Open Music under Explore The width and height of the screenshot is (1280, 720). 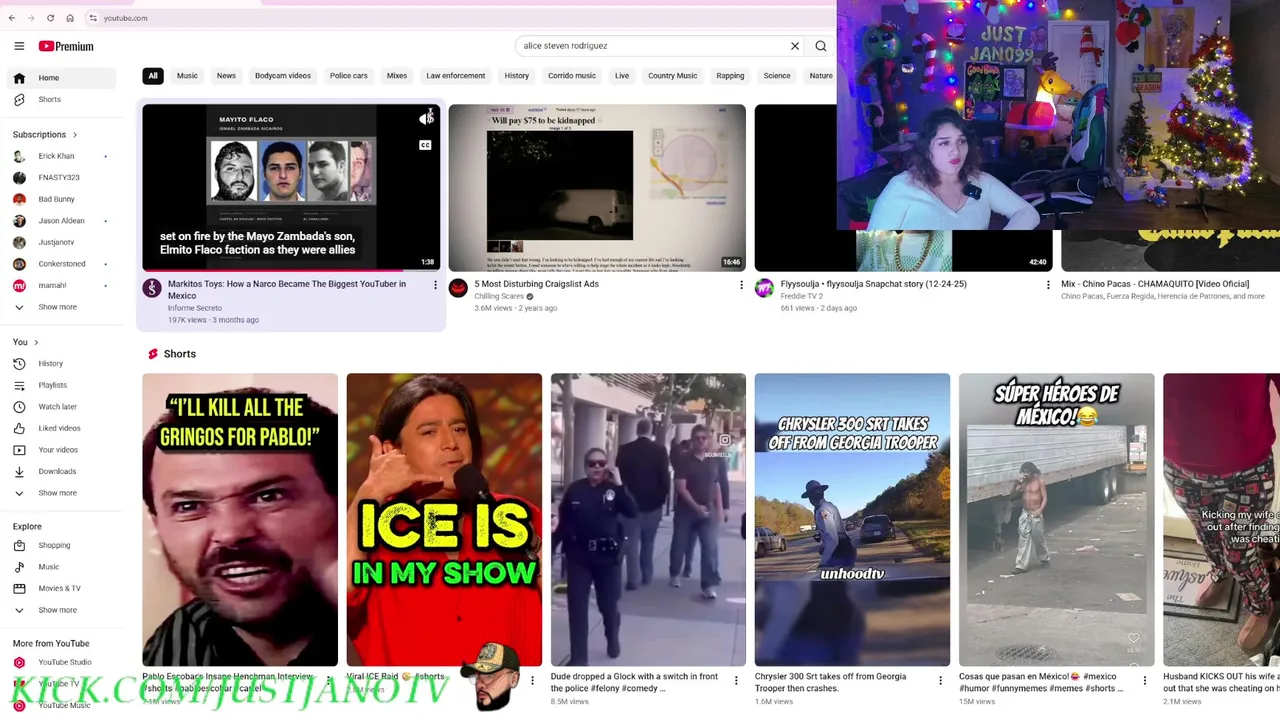click(63, 567)
